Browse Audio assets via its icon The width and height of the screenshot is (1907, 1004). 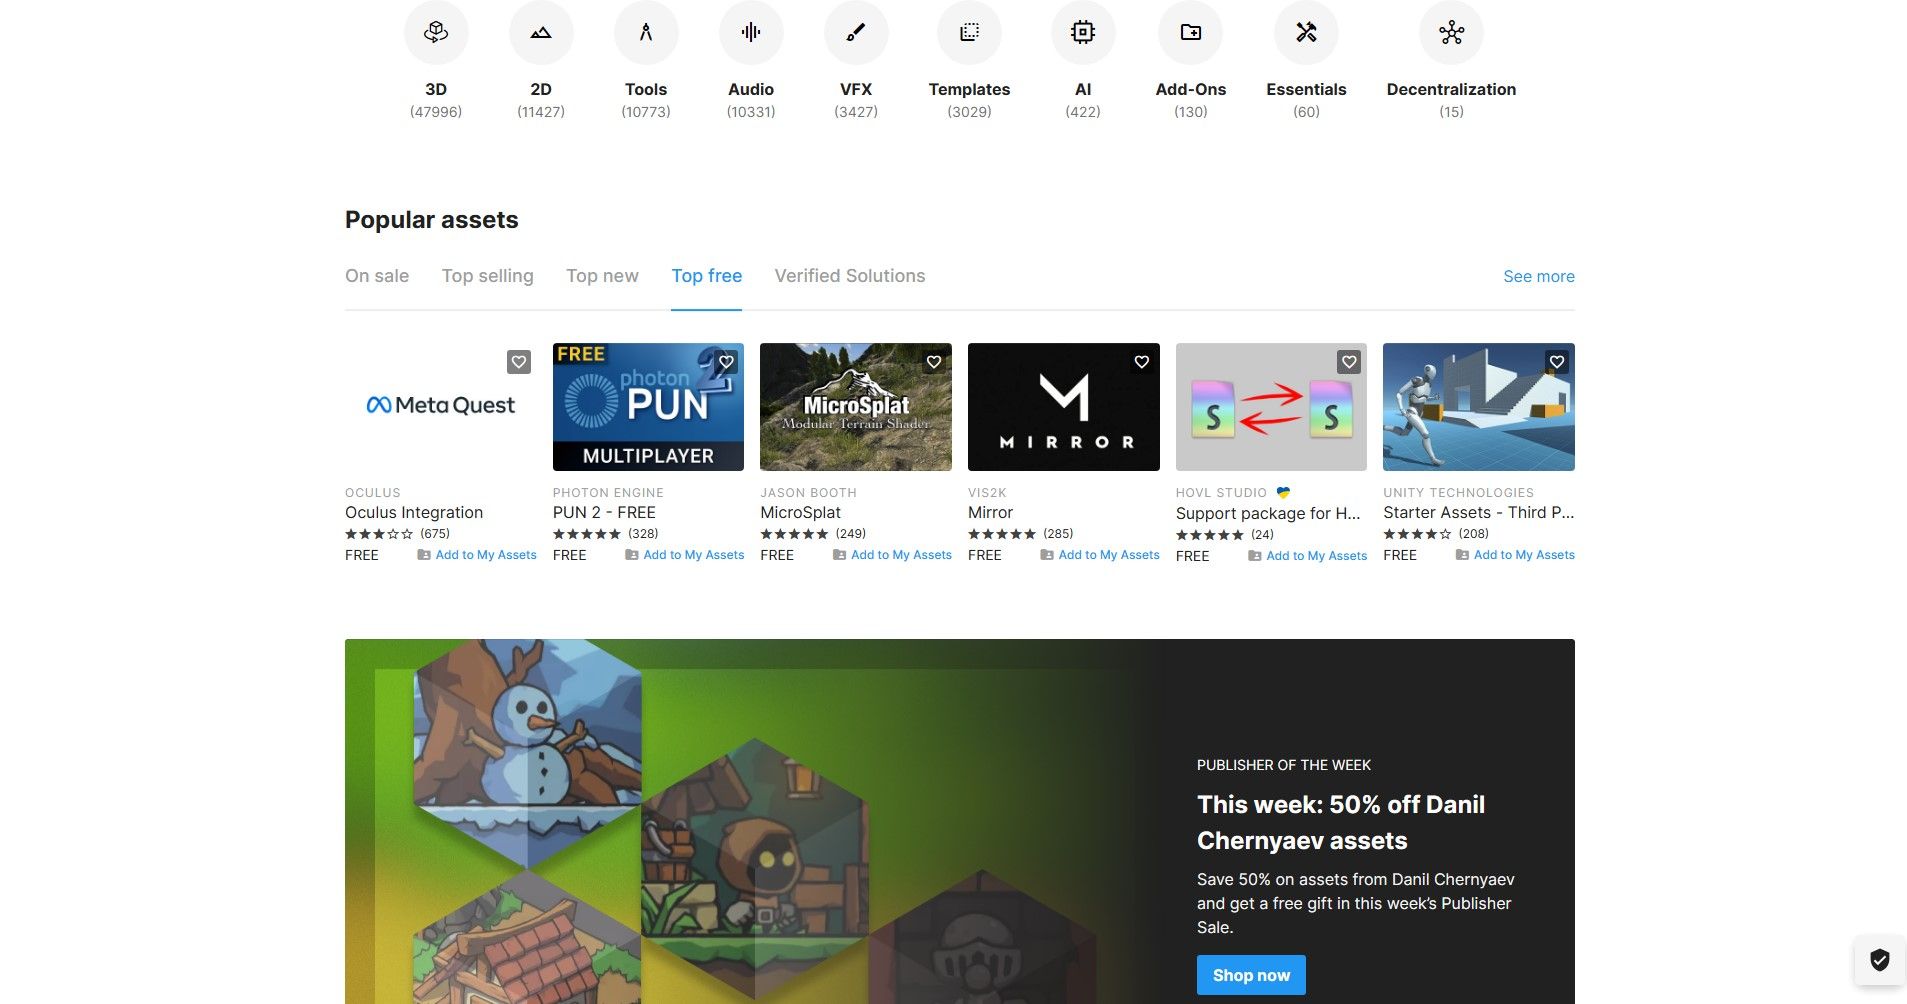pyautogui.click(x=750, y=32)
